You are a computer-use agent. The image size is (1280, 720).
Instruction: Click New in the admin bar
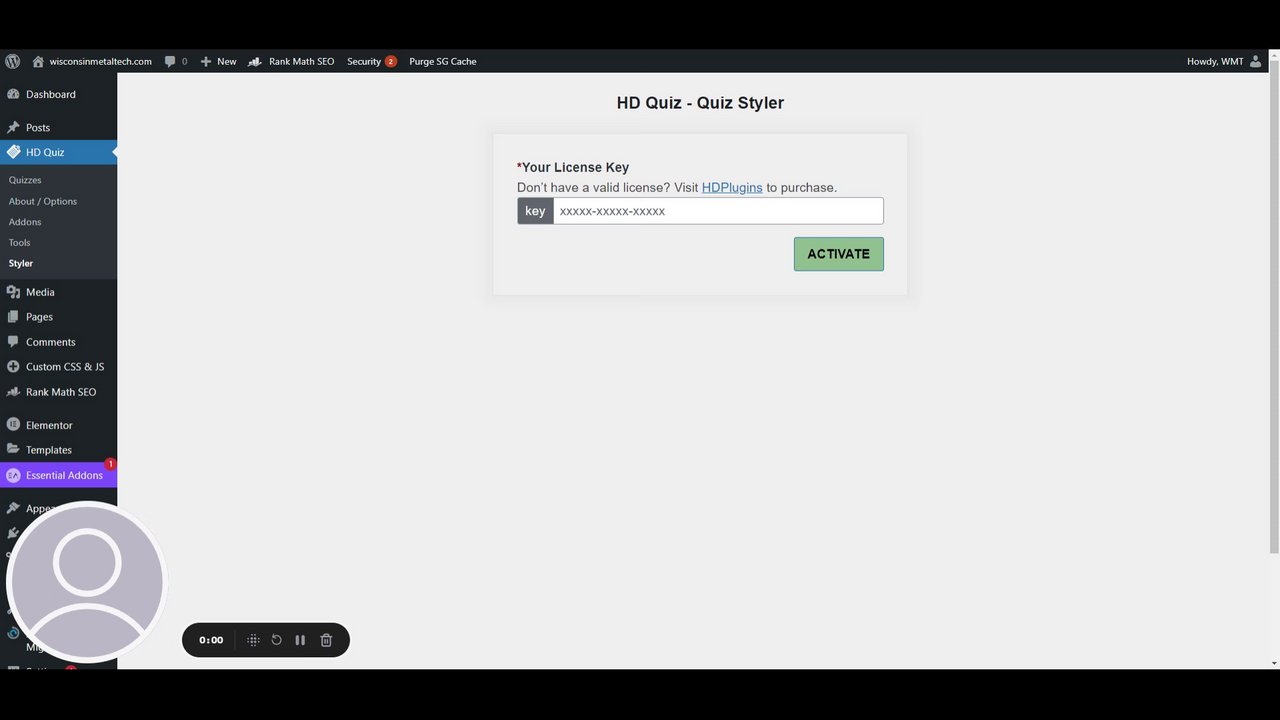tap(227, 61)
